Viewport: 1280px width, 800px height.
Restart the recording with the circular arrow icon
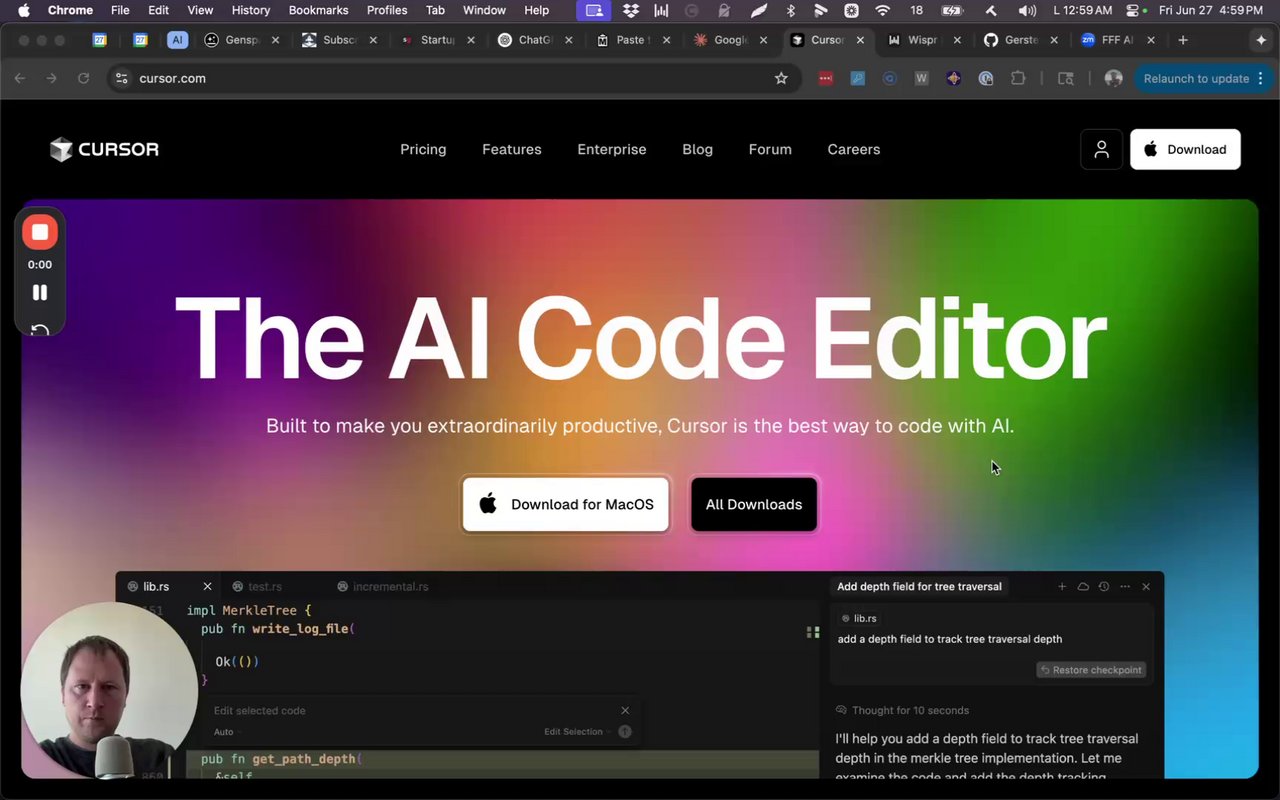click(40, 331)
